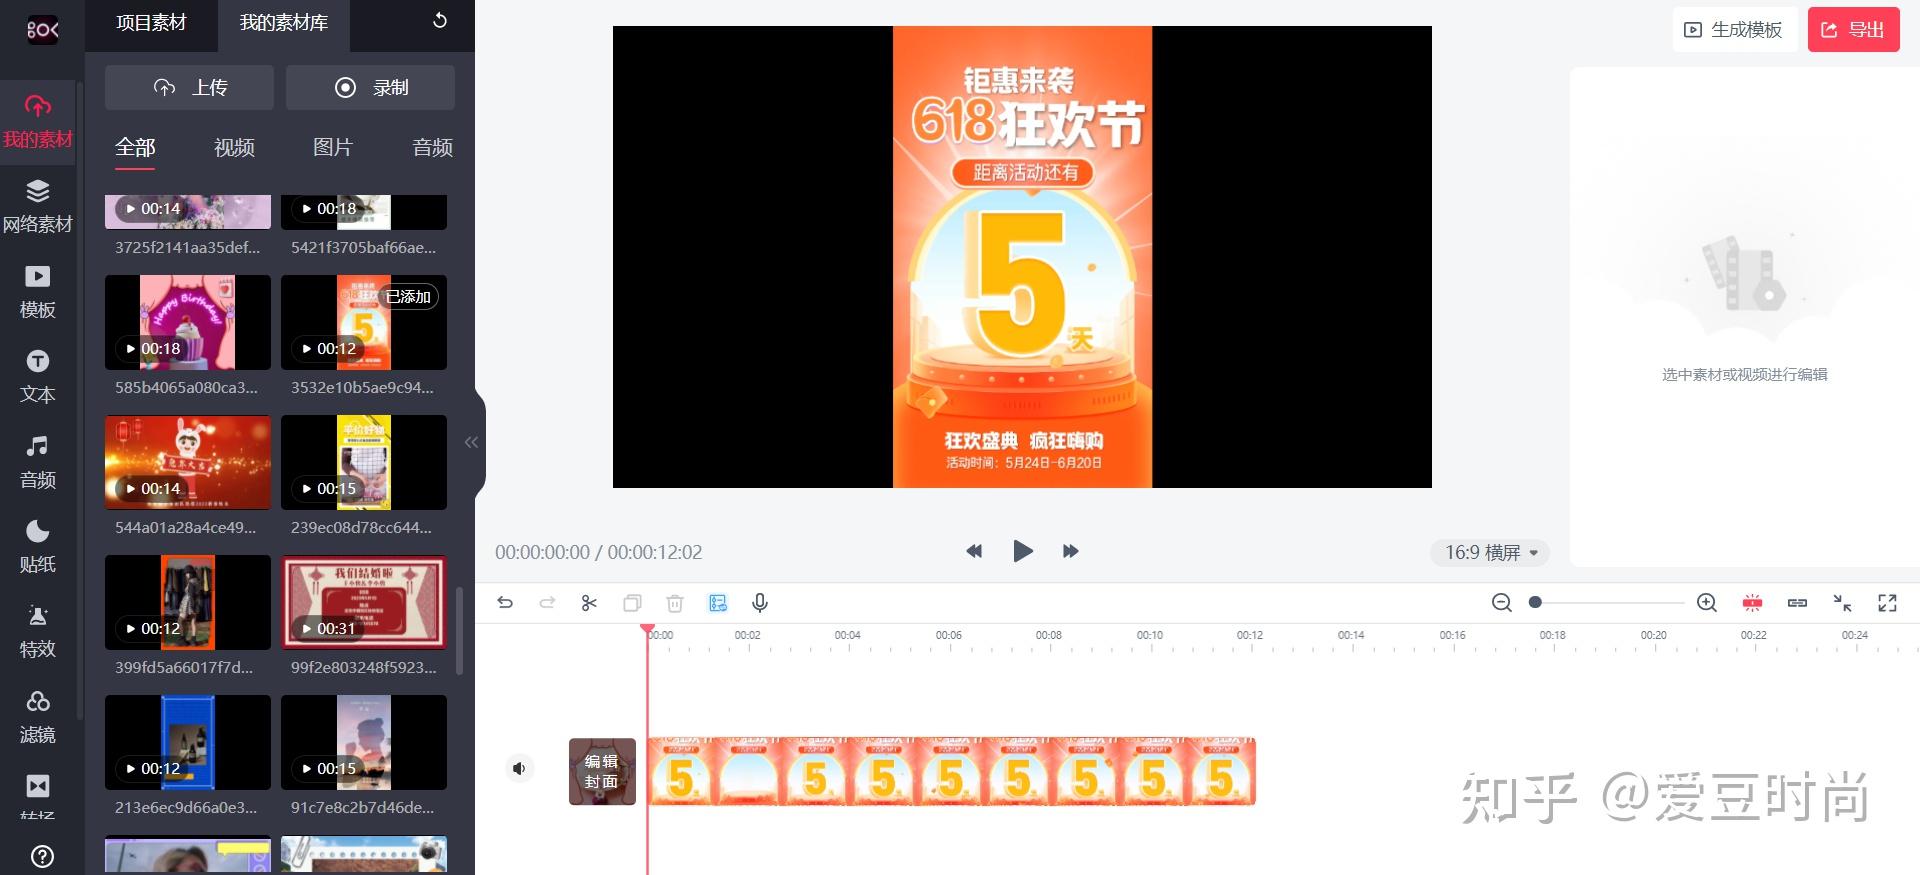Click the fast-forward button under preview
This screenshot has width=1920, height=875.
[x=1070, y=551]
